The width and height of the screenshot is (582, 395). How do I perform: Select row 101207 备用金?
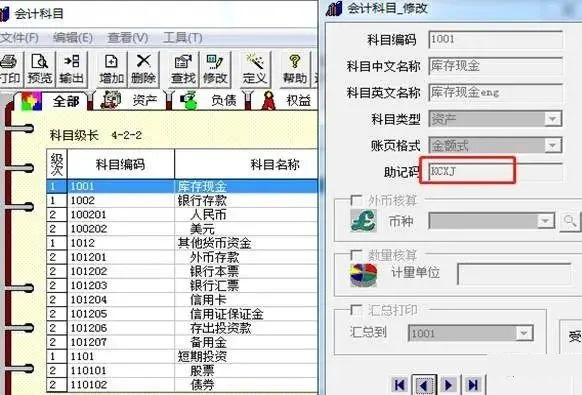[x=182, y=342]
